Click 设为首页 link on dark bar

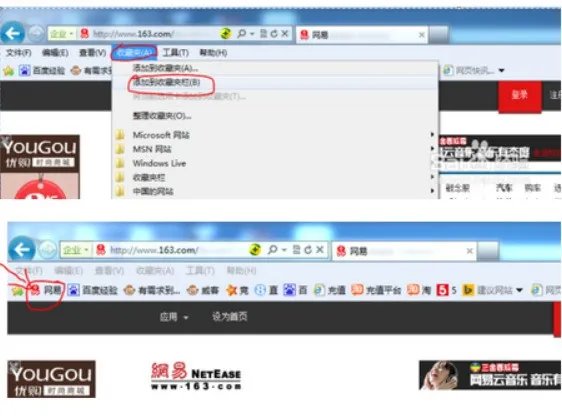tap(229, 316)
